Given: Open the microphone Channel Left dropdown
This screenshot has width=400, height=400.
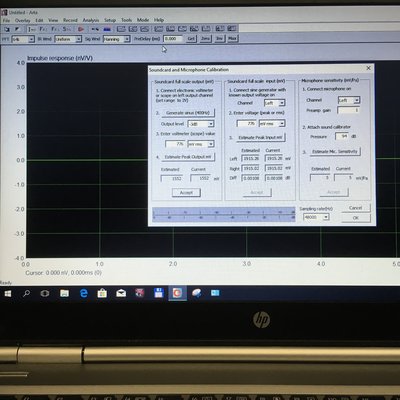Looking at the screenshot, I should [x=349, y=100].
